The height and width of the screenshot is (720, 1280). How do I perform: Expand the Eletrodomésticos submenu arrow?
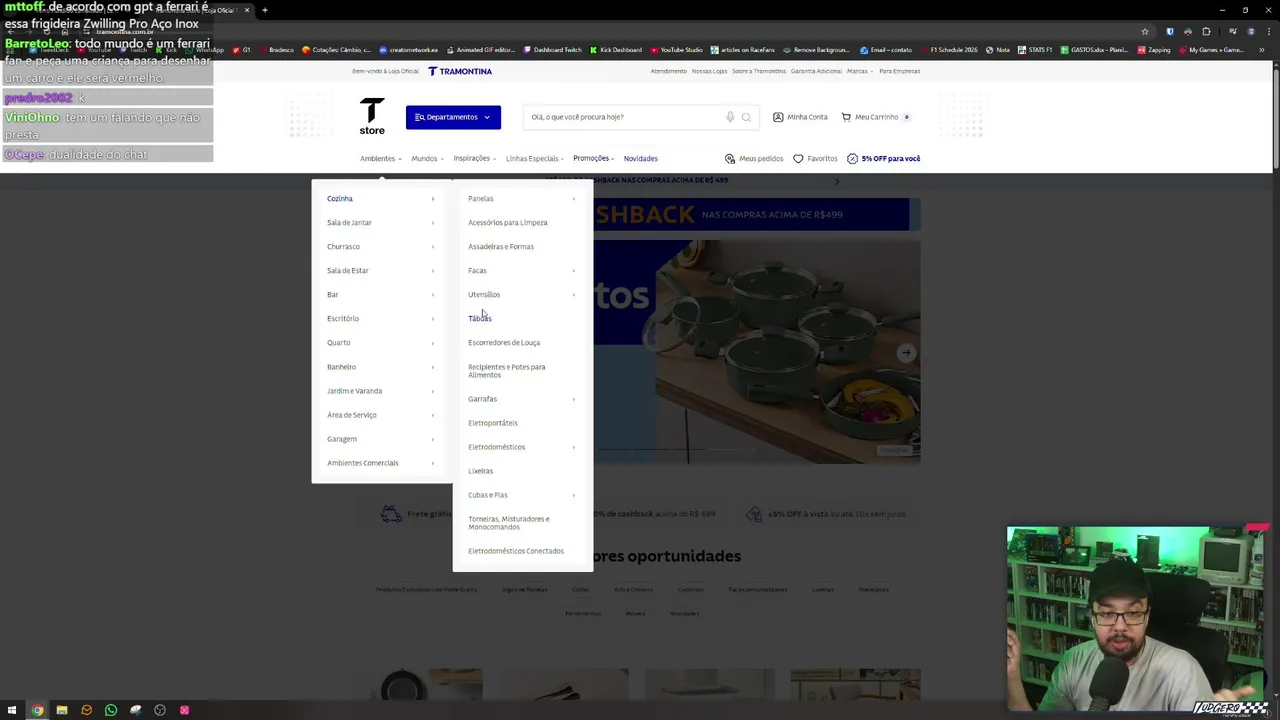[574, 446]
